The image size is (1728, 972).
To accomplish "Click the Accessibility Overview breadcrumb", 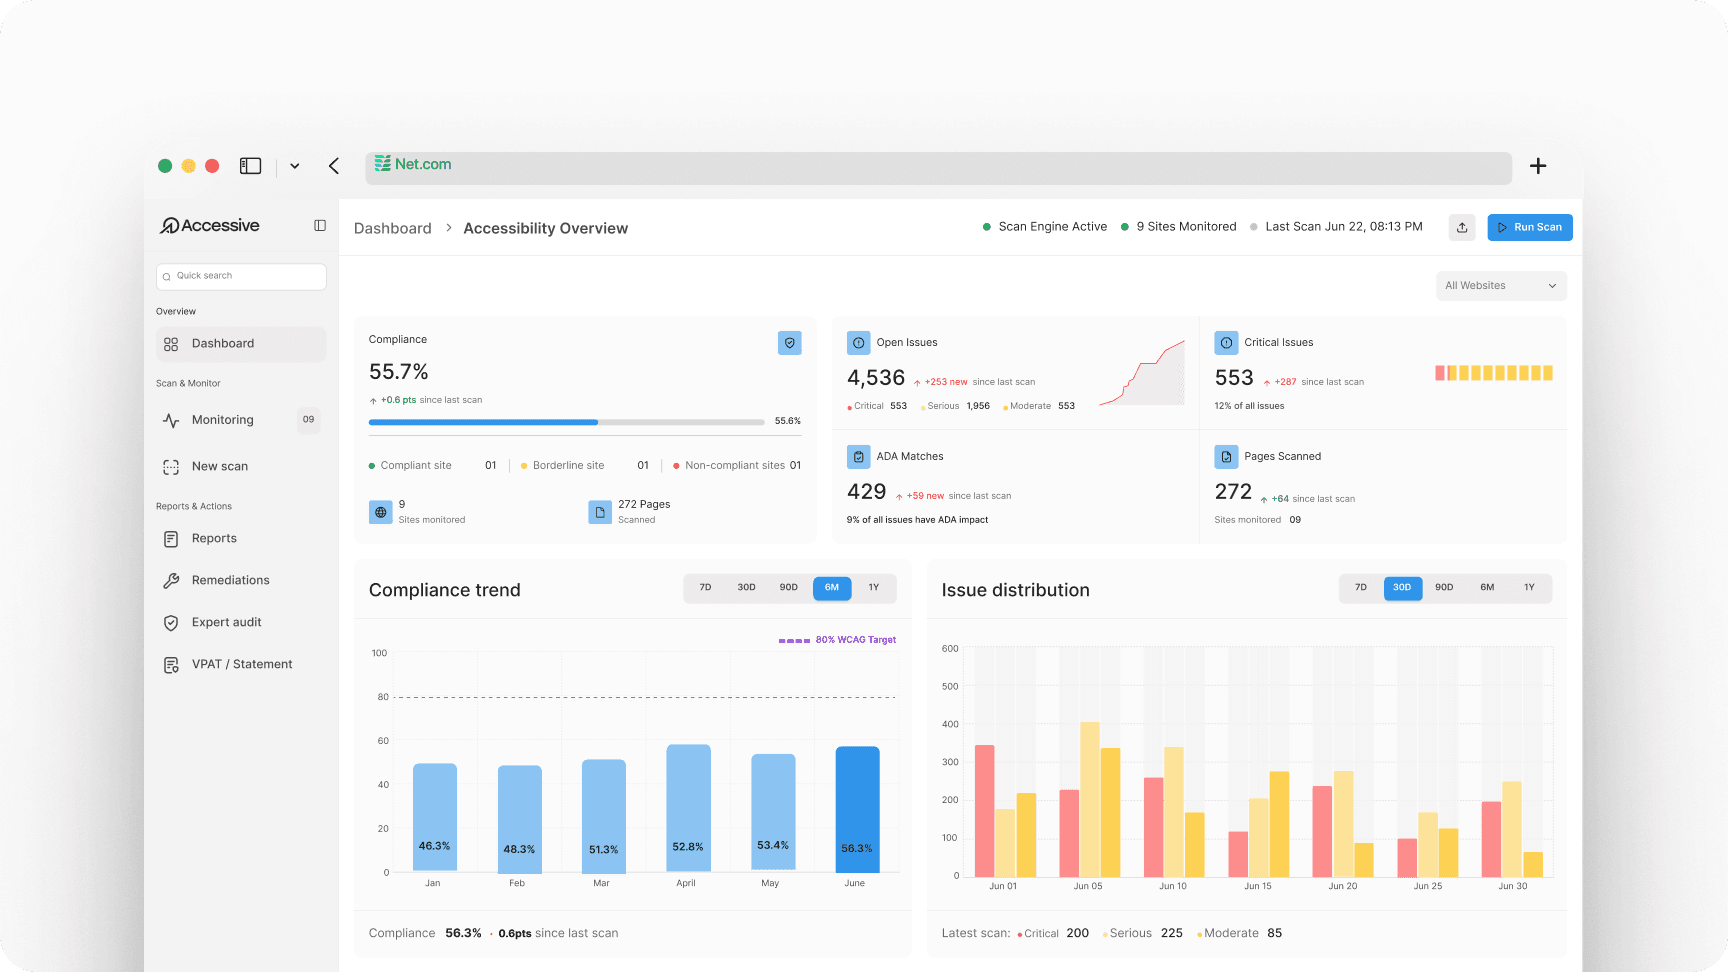I will tap(546, 229).
